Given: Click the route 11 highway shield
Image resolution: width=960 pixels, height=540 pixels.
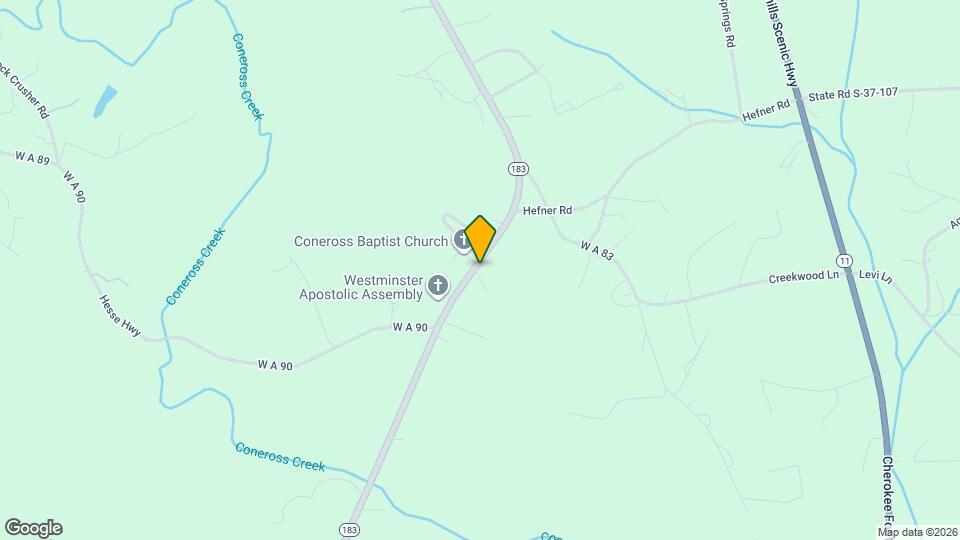Looking at the screenshot, I should tap(845, 261).
